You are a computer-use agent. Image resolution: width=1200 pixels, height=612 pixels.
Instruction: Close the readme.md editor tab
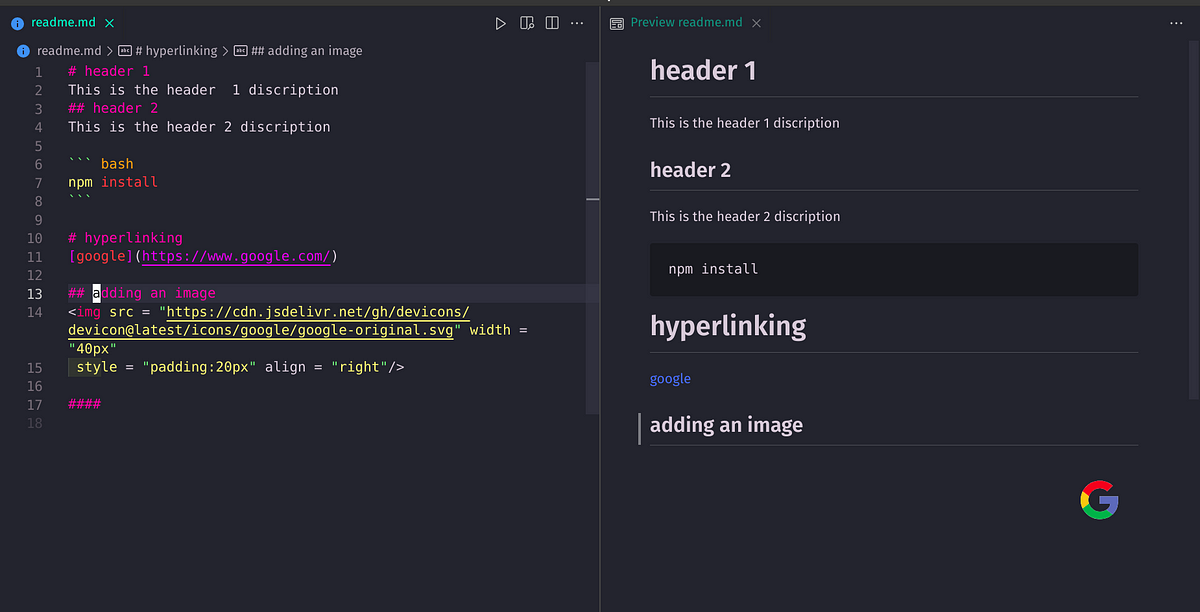point(109,23)
